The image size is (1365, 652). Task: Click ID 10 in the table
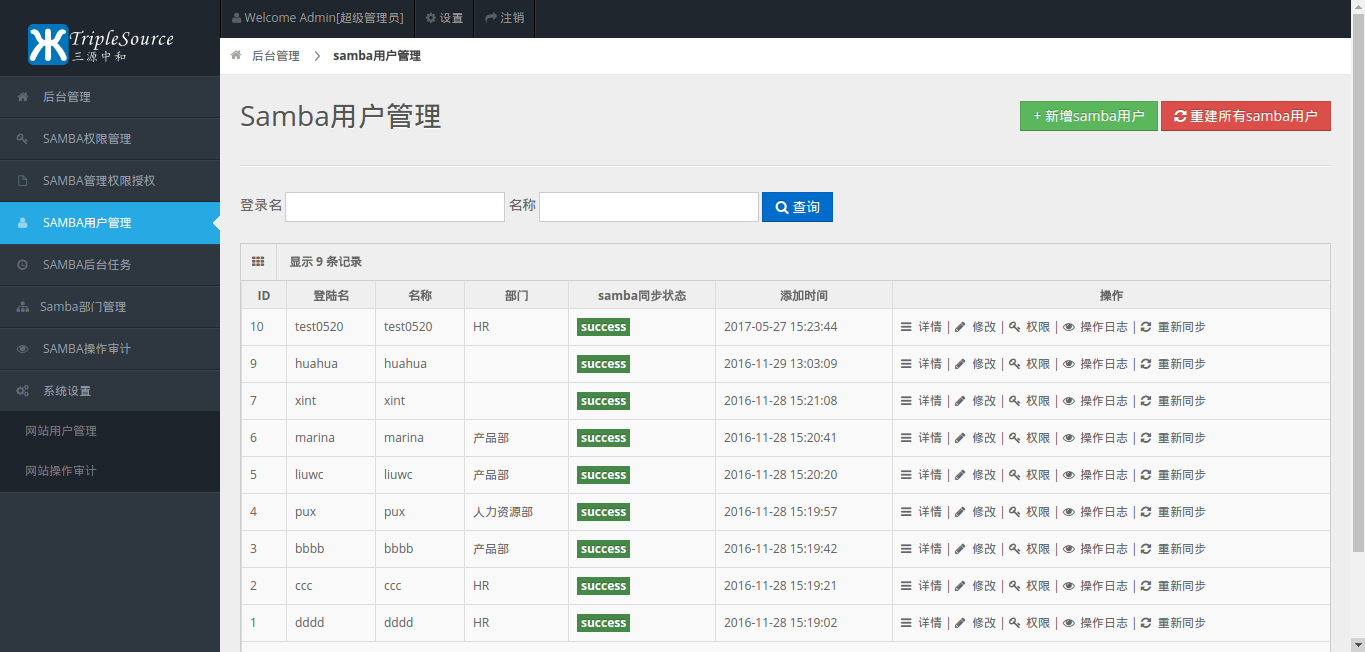coord(257,327)
